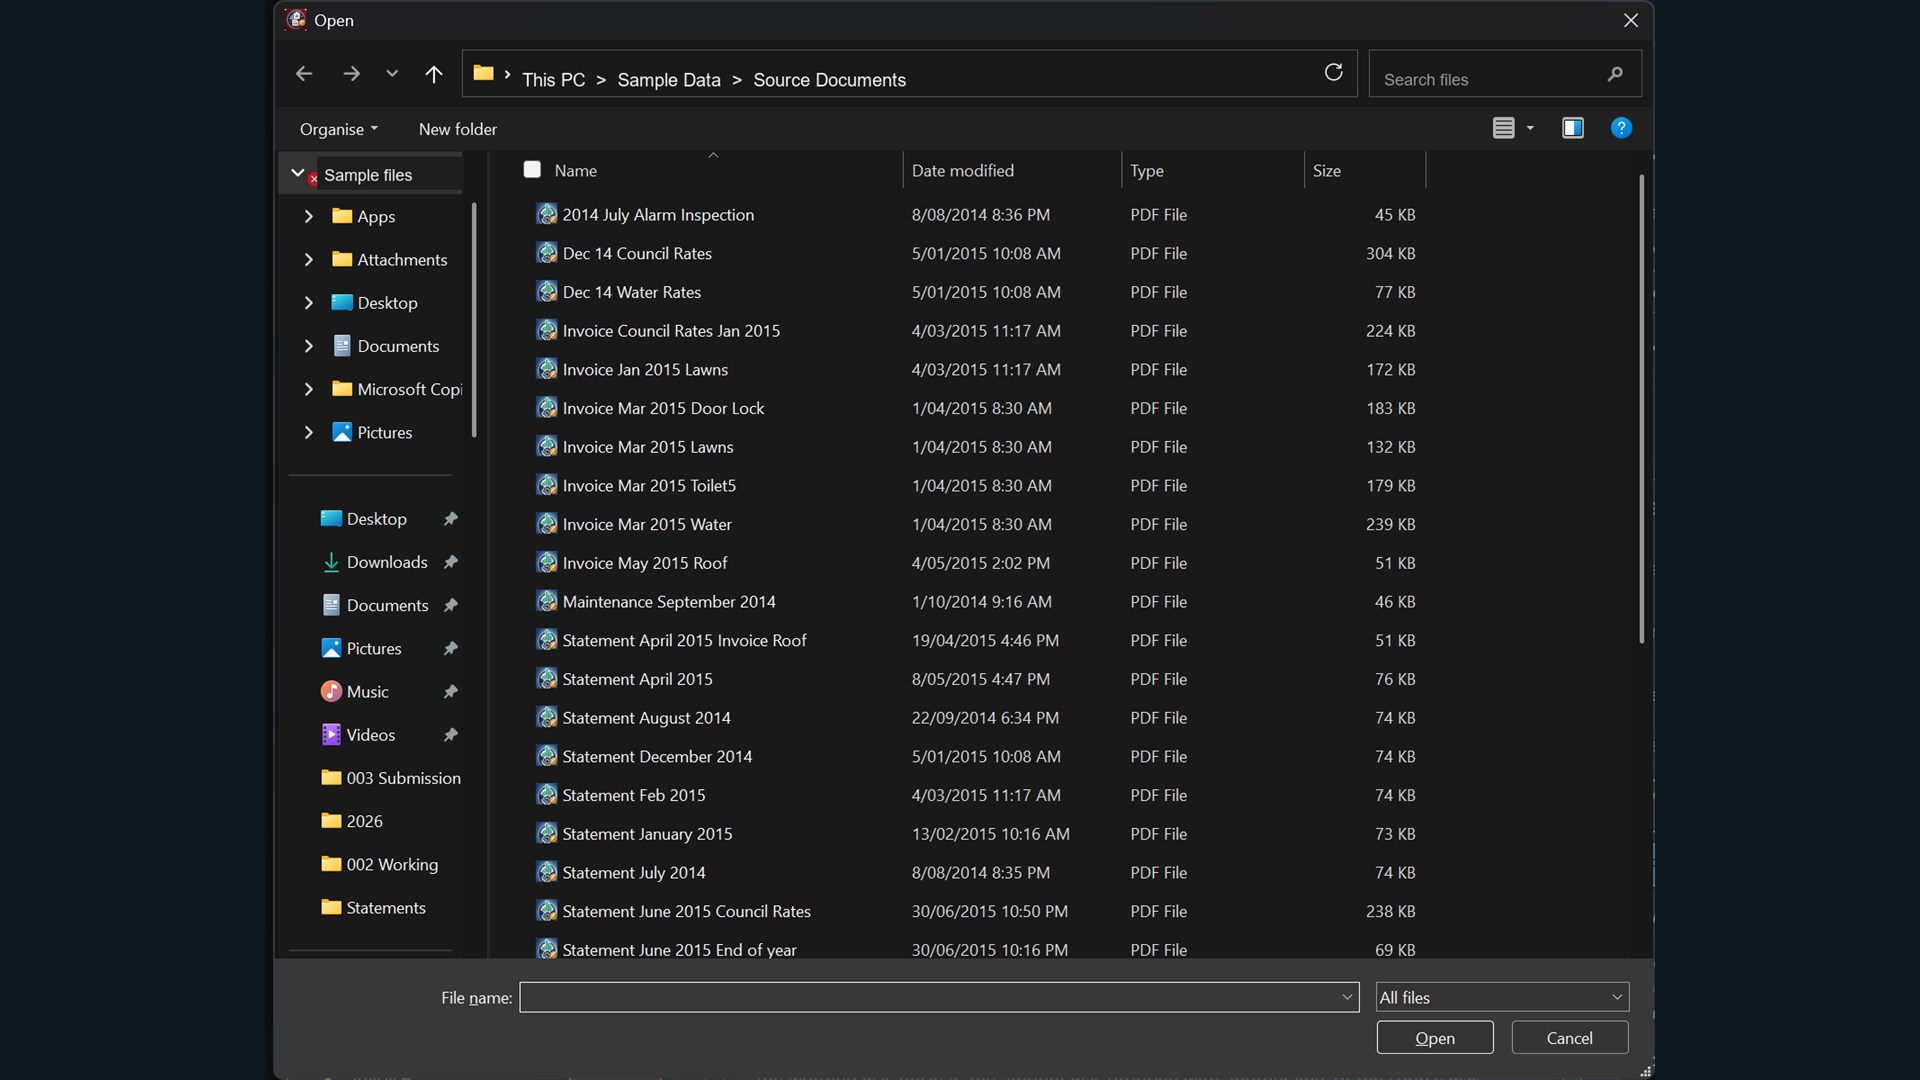Change the view layout icon
The width and height of the screenshot is (1920, 1080).
pos(1503,128)
